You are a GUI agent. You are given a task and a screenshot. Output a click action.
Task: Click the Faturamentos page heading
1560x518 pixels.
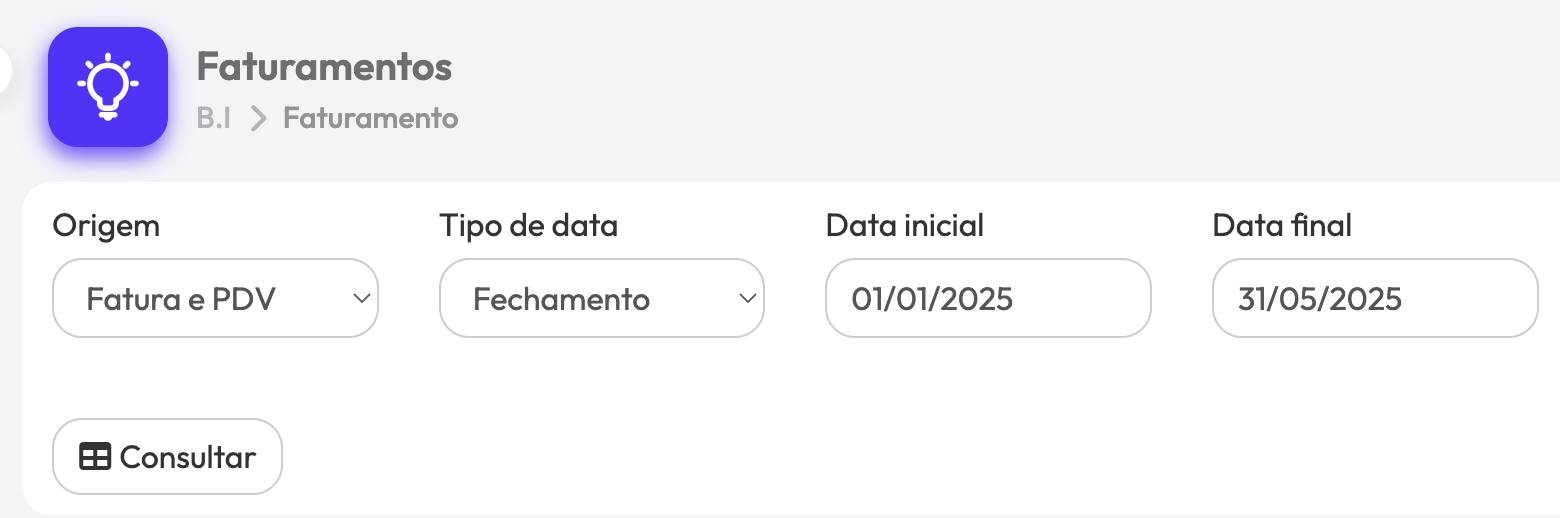tap(324, 67)
